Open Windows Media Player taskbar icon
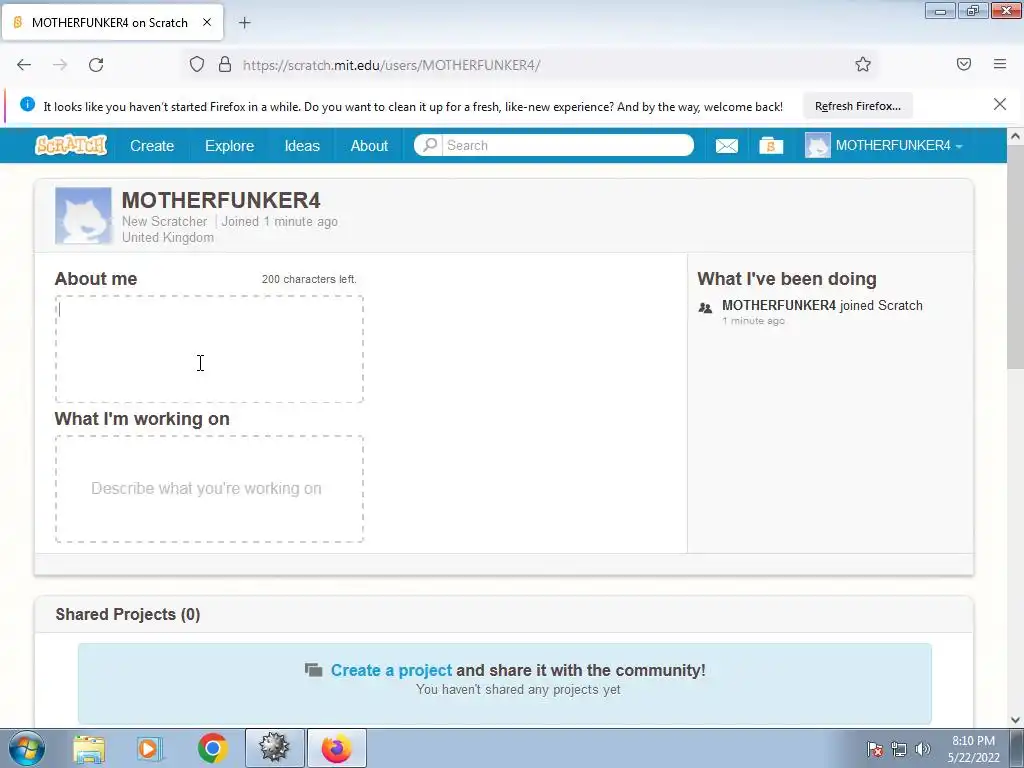Viewport: 1024px width, 768px height. 149,749
